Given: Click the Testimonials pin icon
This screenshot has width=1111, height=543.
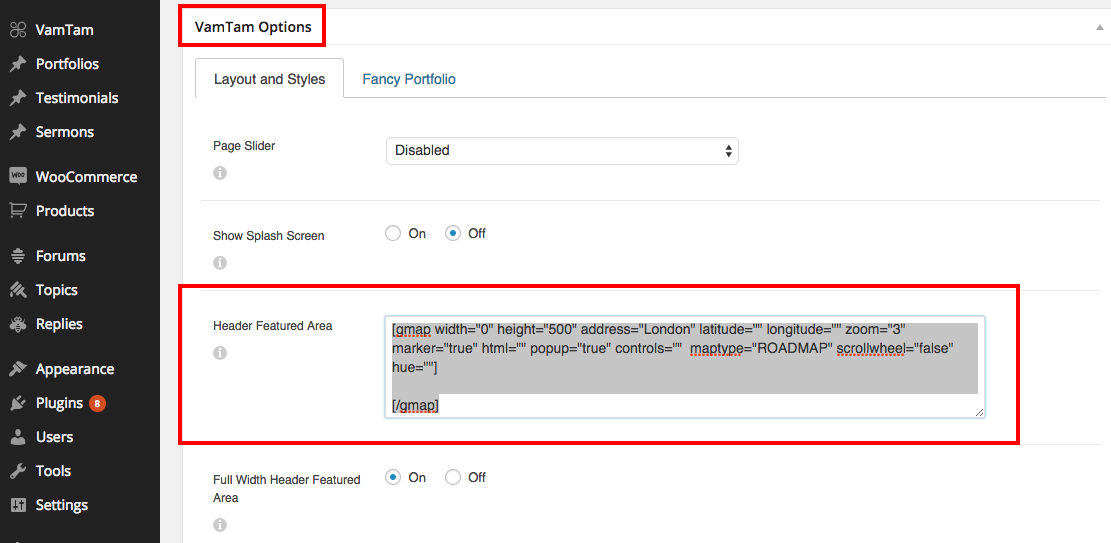Looking at the screenshot, I should (x=18, y=98).
